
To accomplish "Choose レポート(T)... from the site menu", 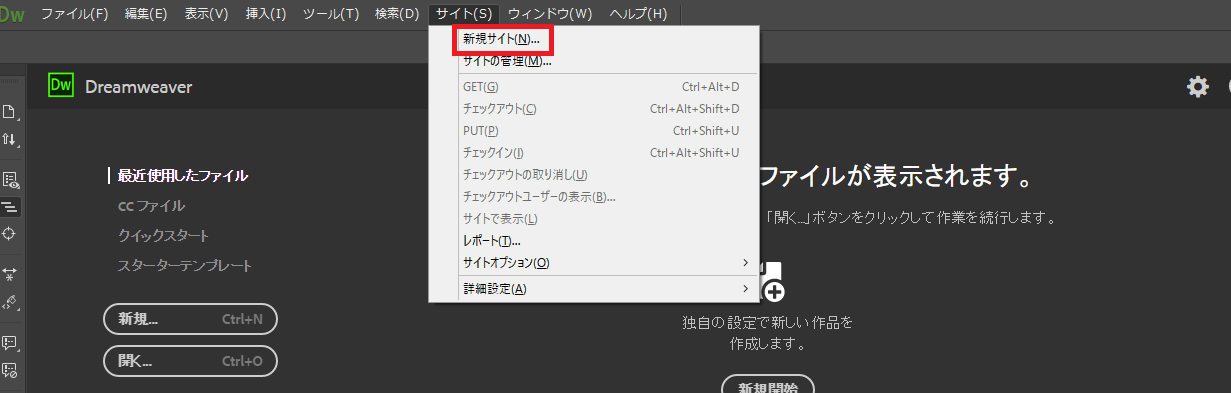I will [x=594, y=241].
